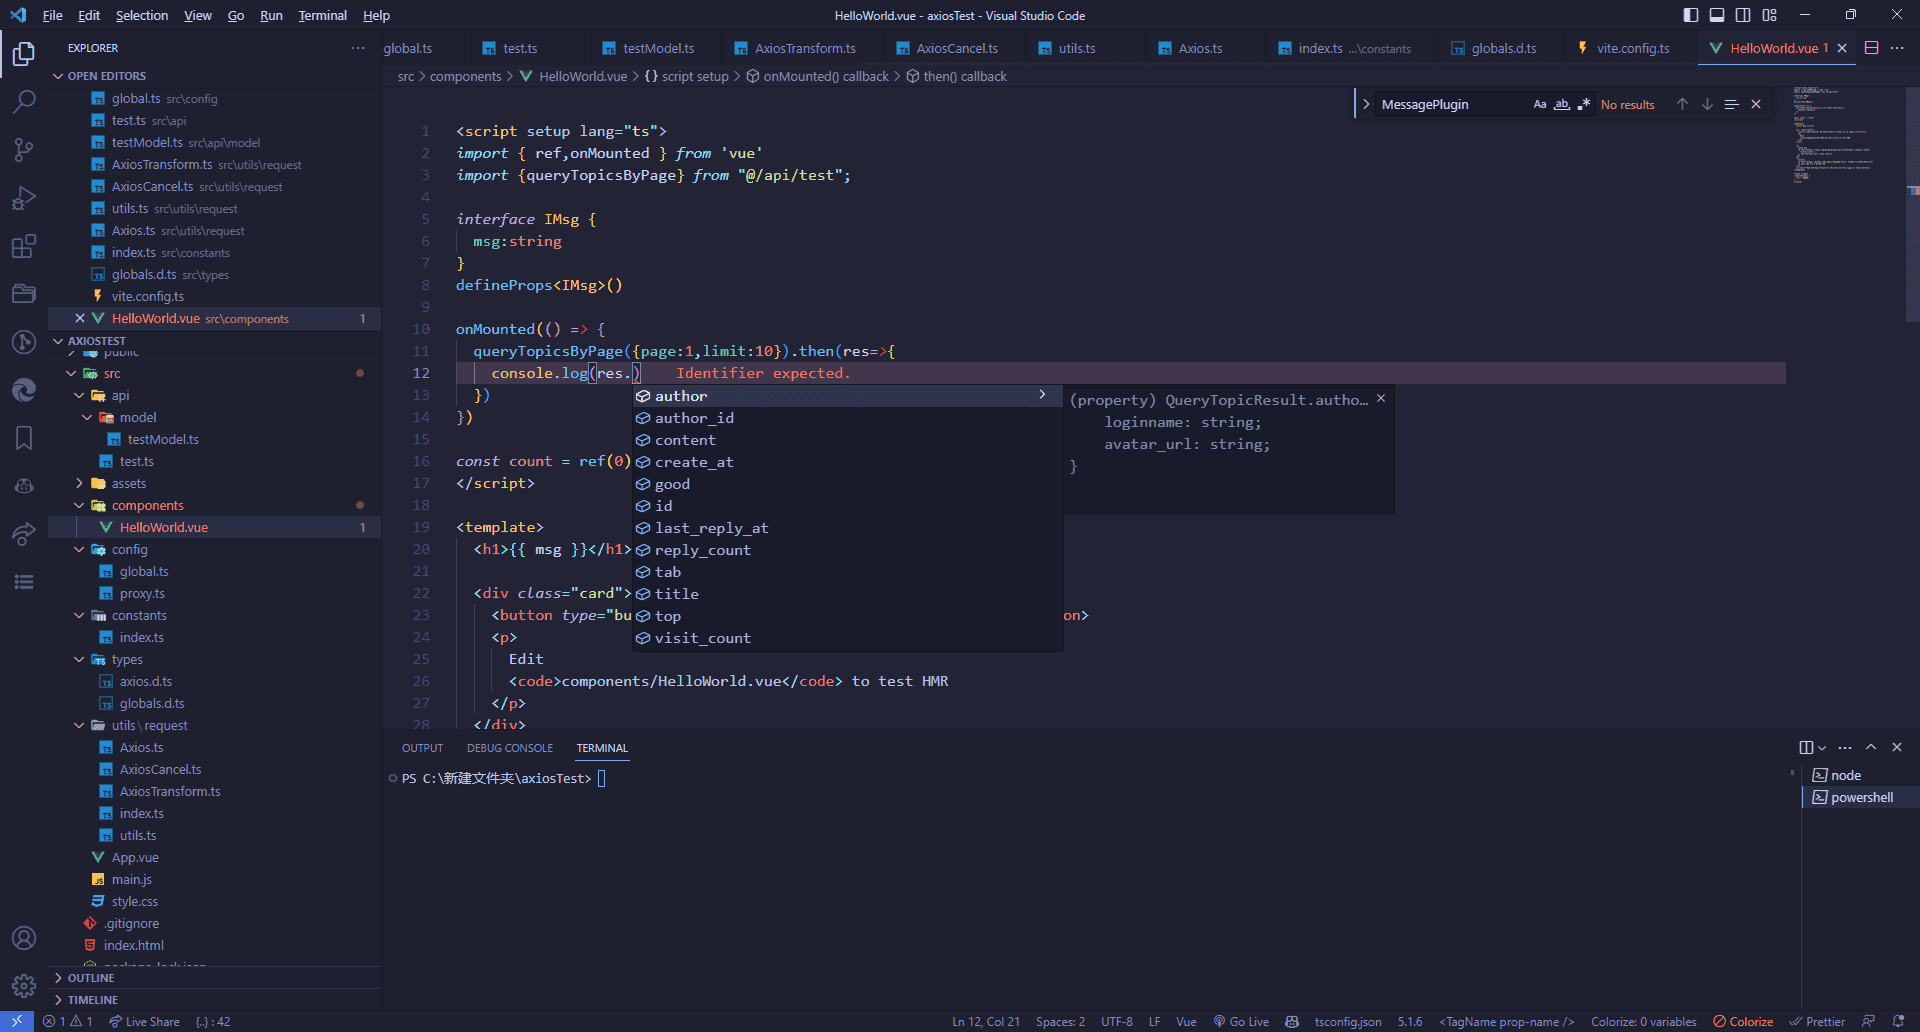Open the Bookmarks view
The height and width of the screenshot is (1032, 1920).
24,438
